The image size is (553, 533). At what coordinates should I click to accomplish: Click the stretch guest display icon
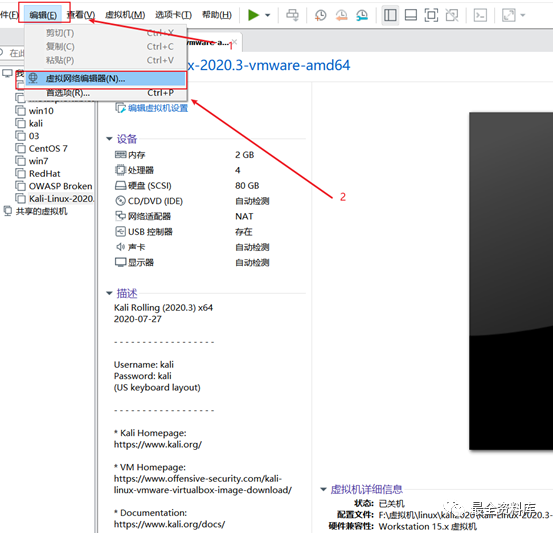pos(509,15)
